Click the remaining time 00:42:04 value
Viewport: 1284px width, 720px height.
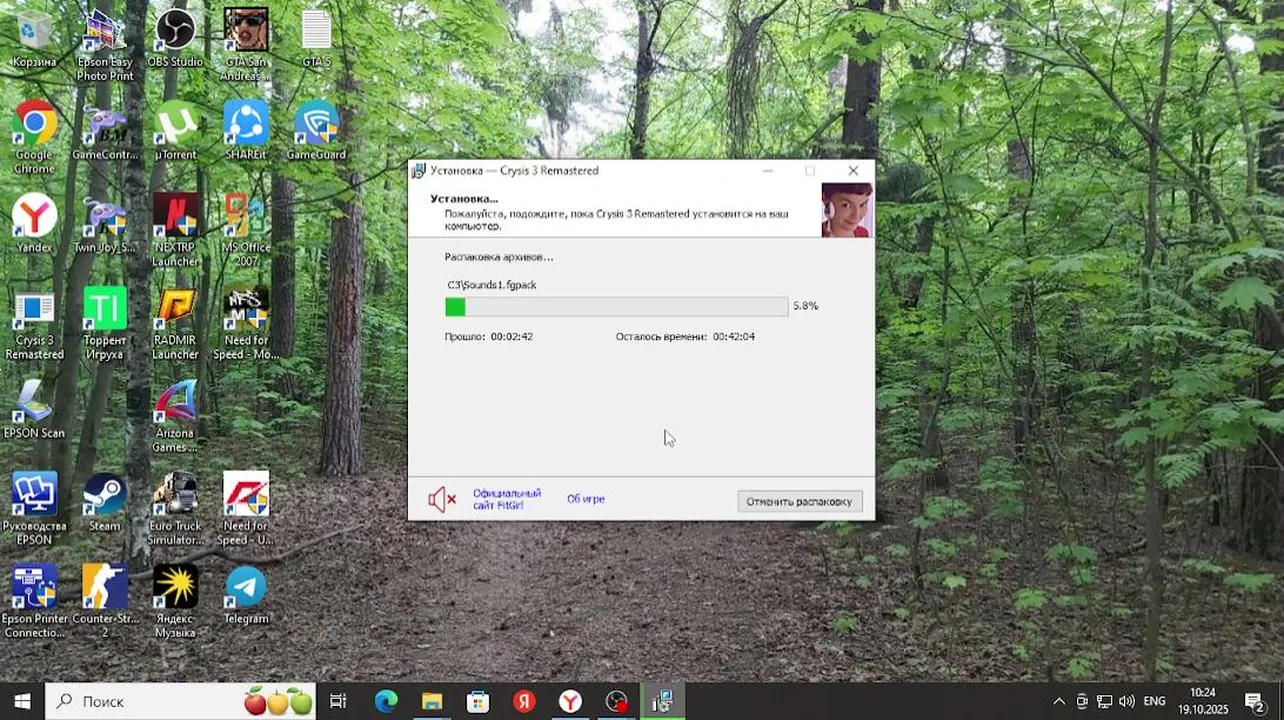click(734, 337)
